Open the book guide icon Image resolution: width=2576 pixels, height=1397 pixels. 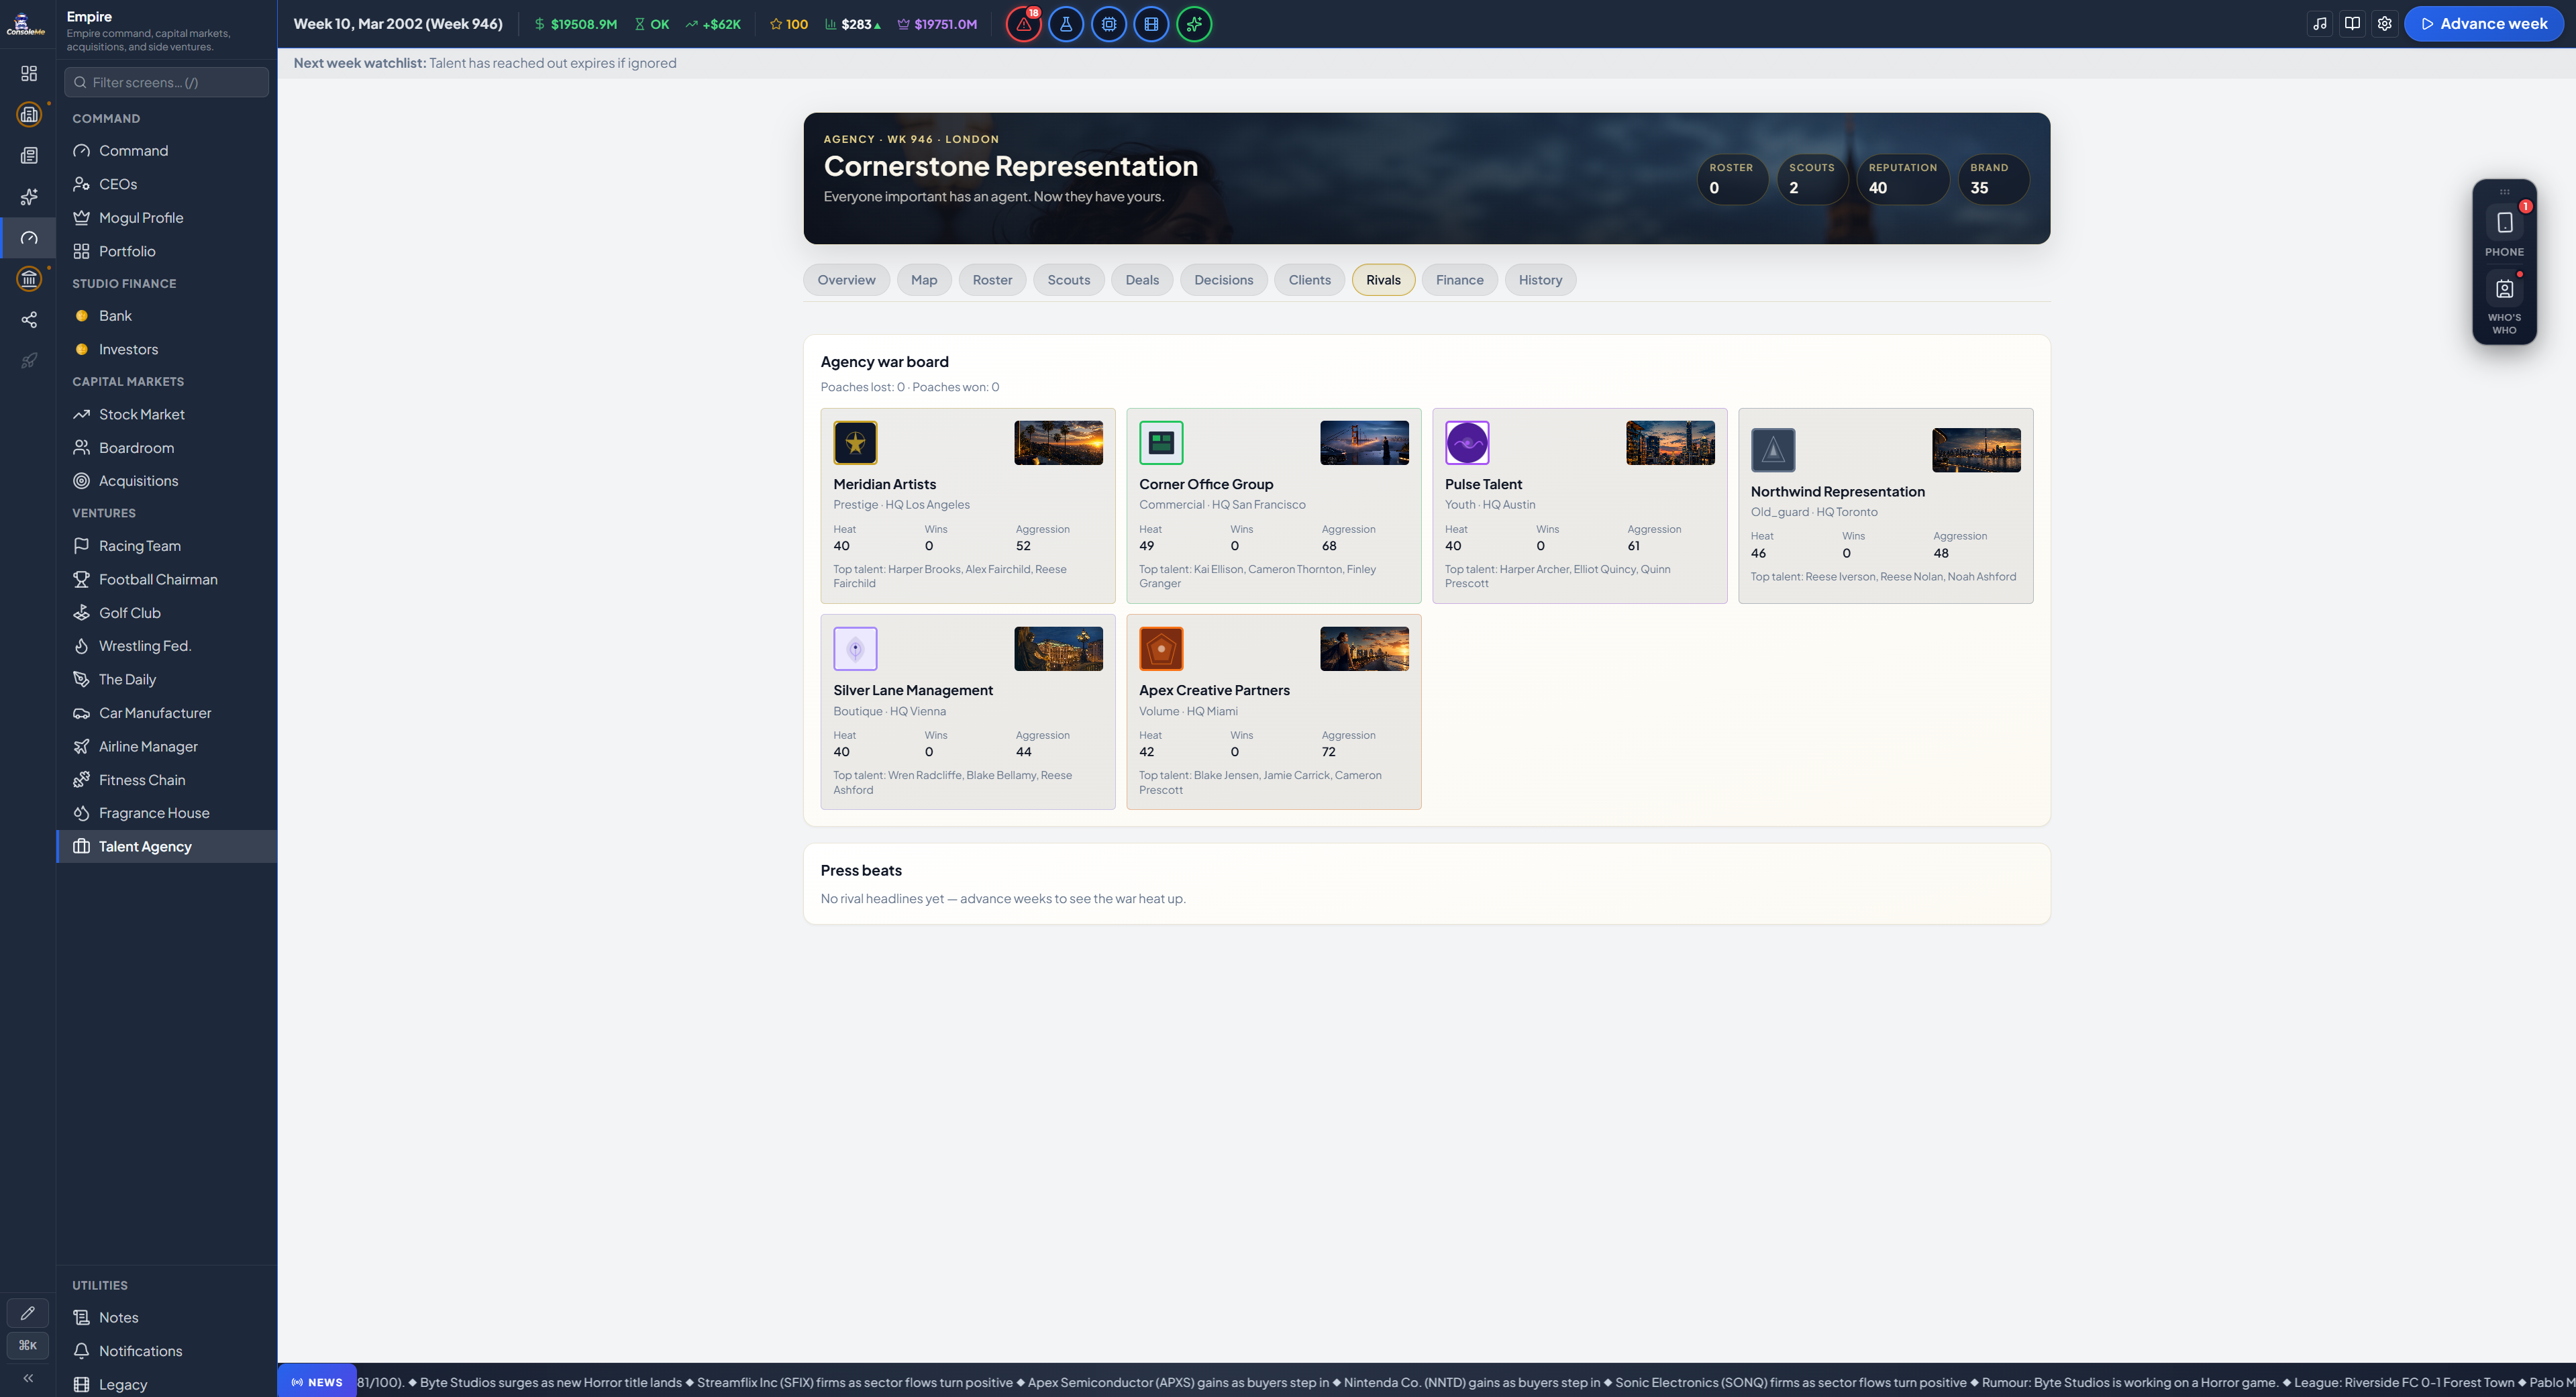click(x=2353, y=24)
